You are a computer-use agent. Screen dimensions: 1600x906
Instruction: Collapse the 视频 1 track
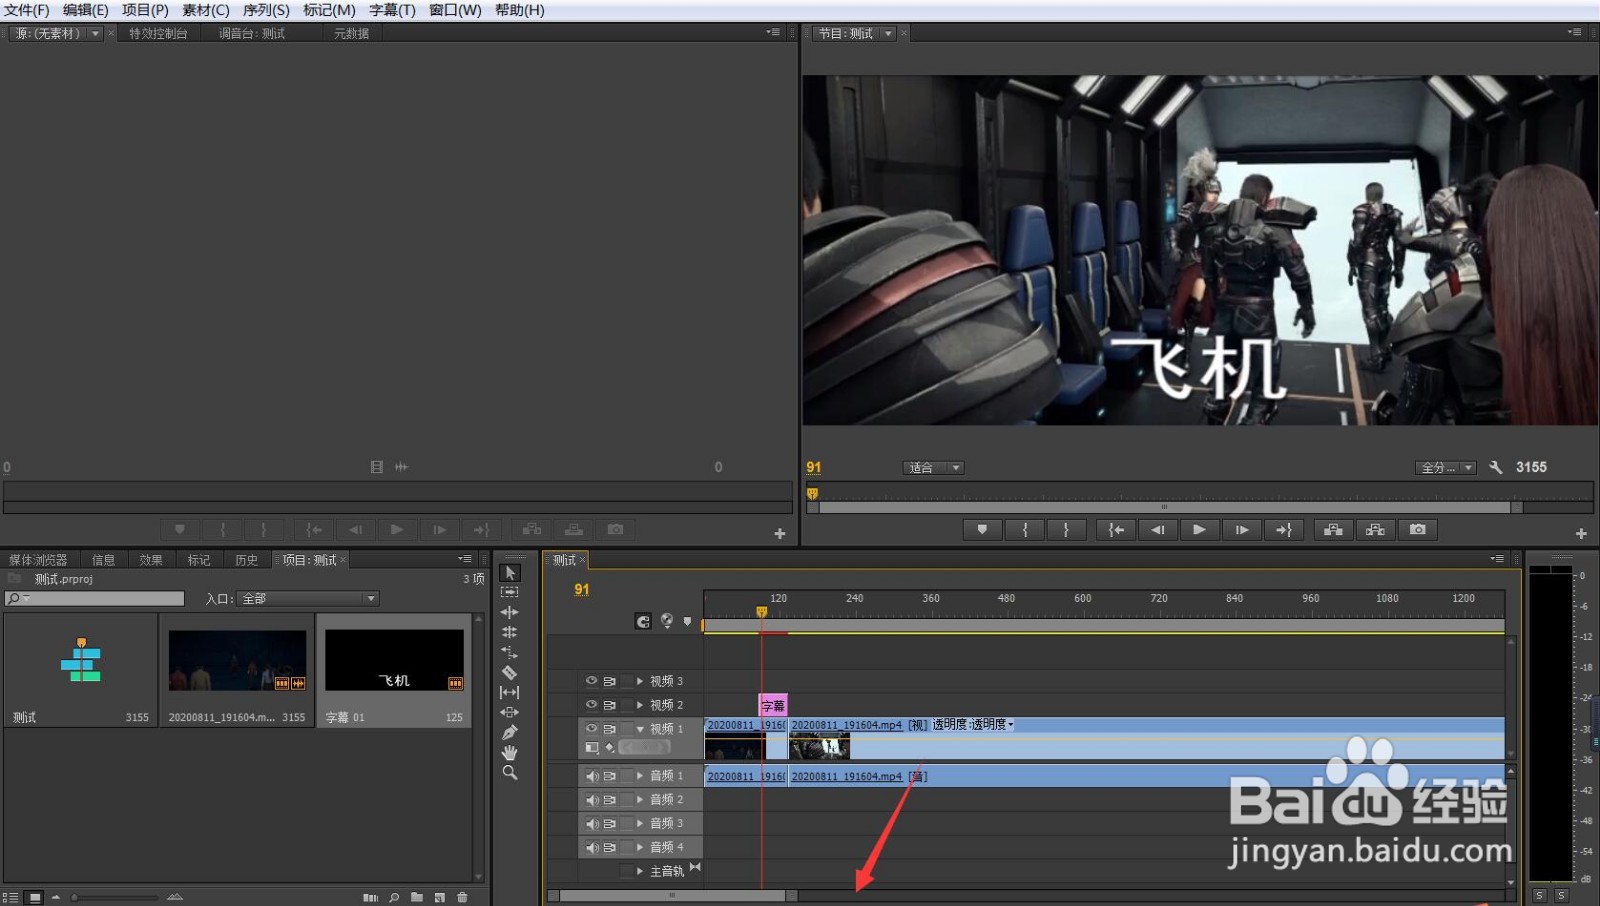point(640,729)
